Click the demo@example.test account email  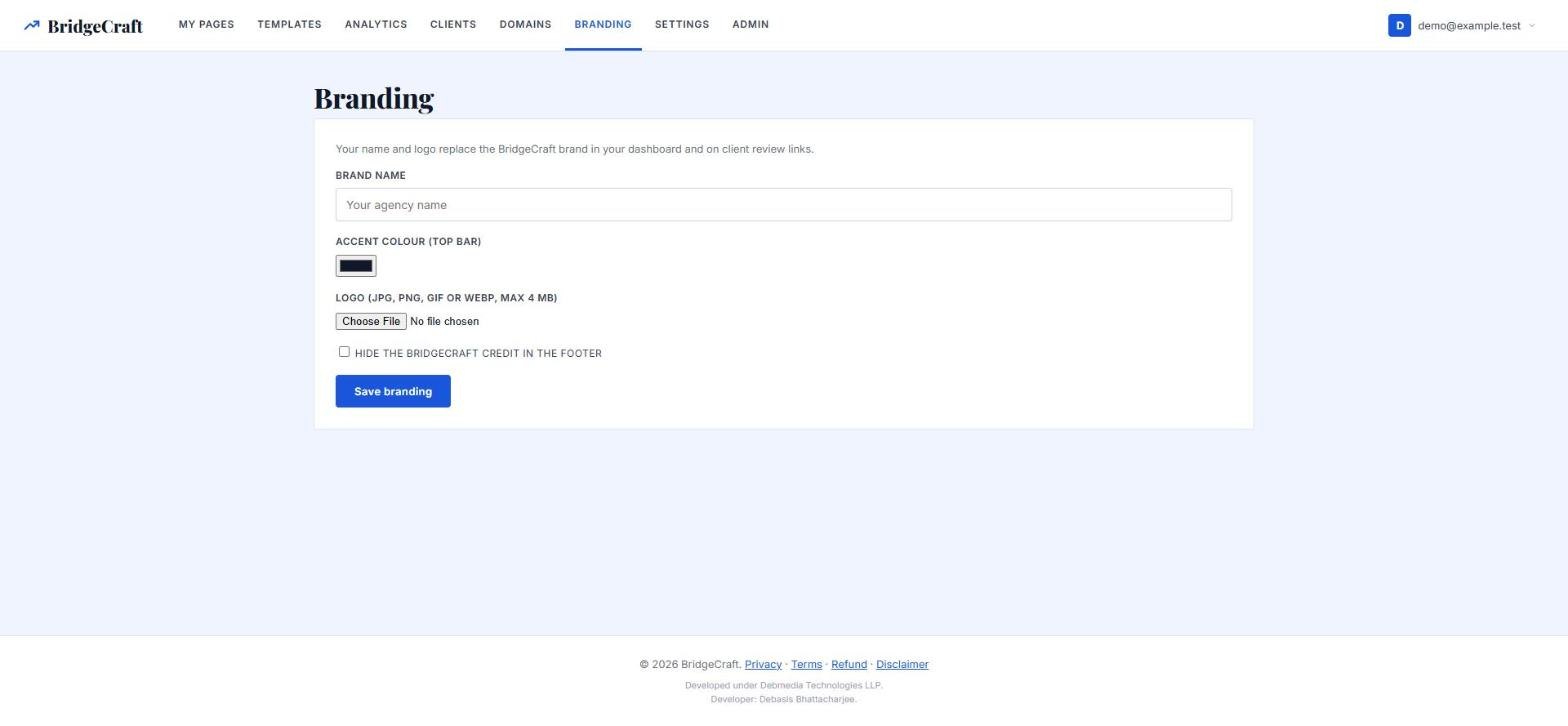click(x=1469, y=26)
